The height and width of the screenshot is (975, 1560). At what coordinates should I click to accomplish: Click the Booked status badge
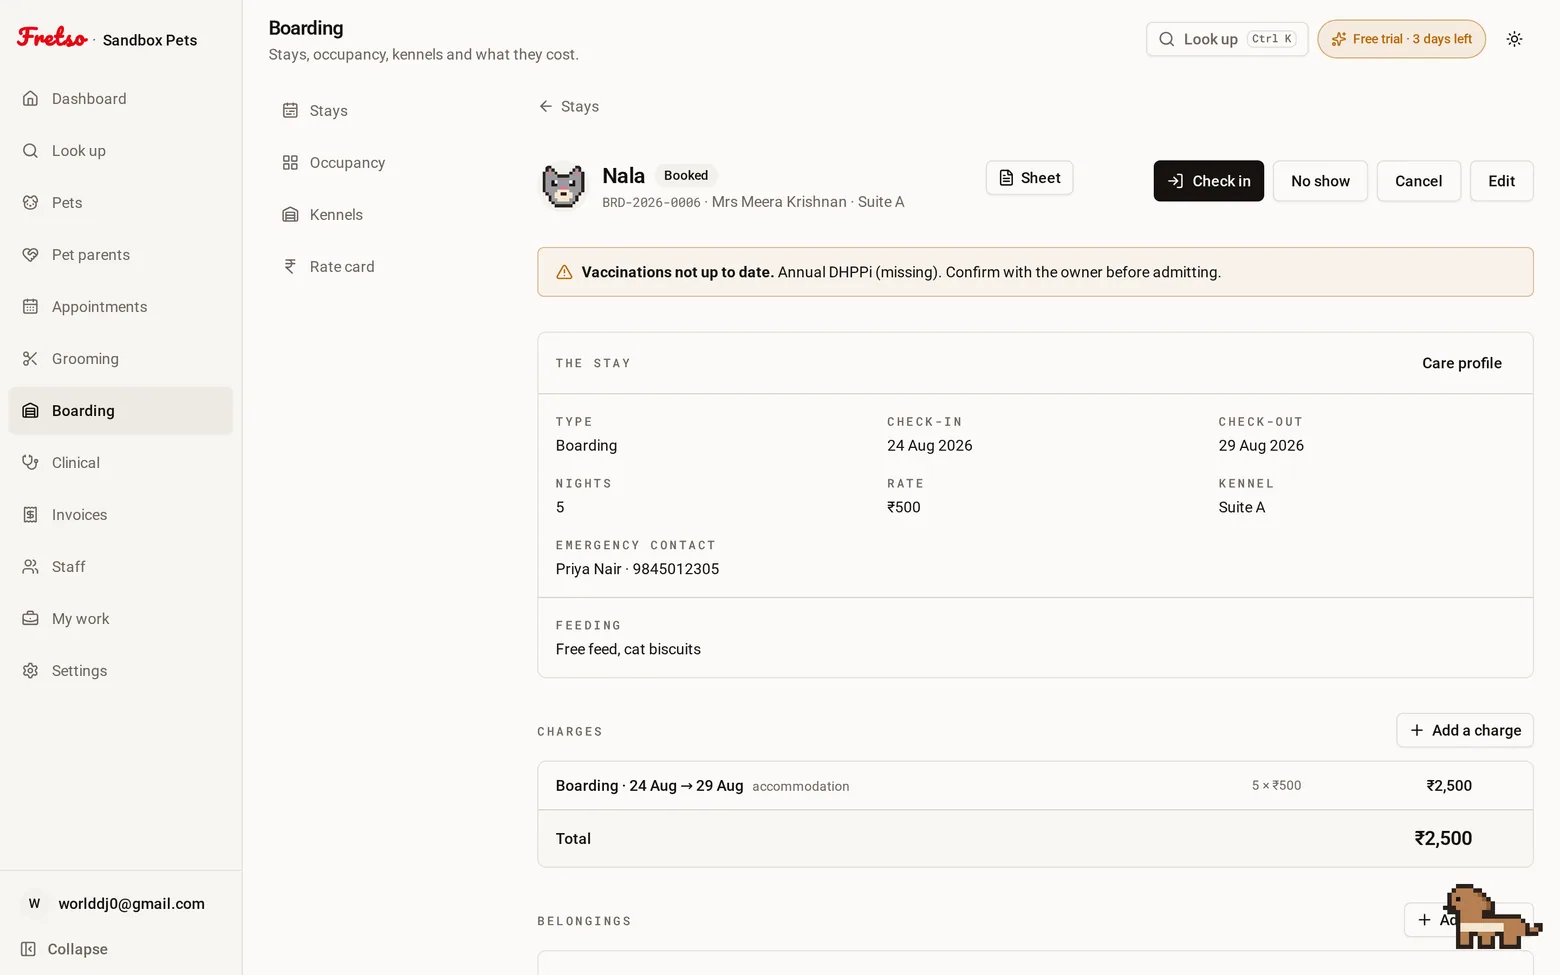[686, 176]
